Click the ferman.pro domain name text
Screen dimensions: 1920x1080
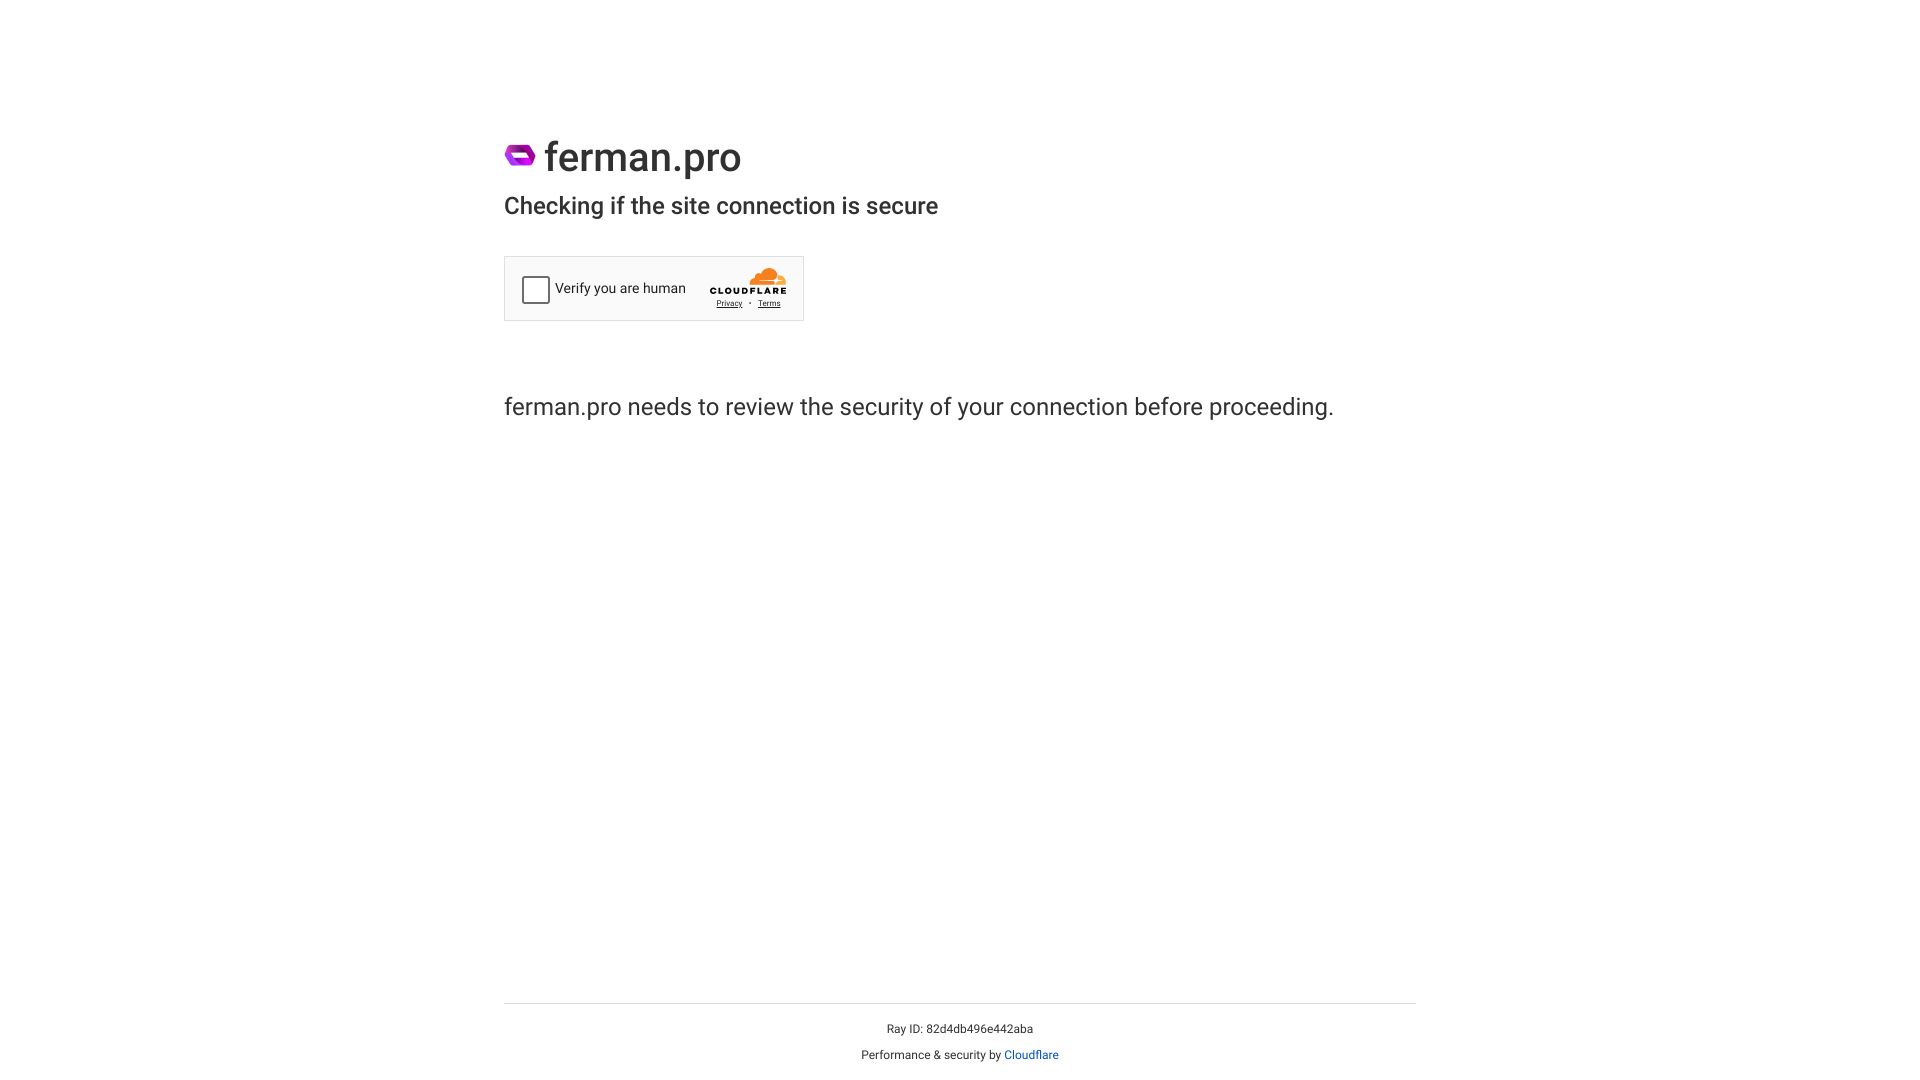tap(642, 157)
